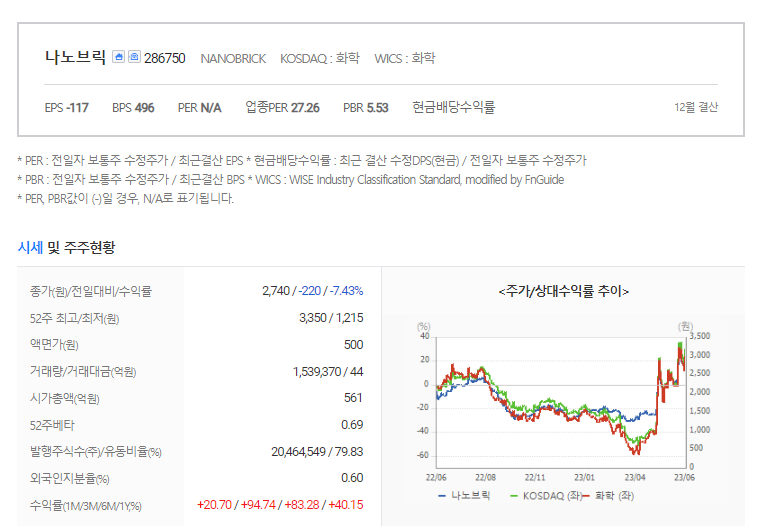
Task: Click the closing price 2,740
Action: [276, 291]
